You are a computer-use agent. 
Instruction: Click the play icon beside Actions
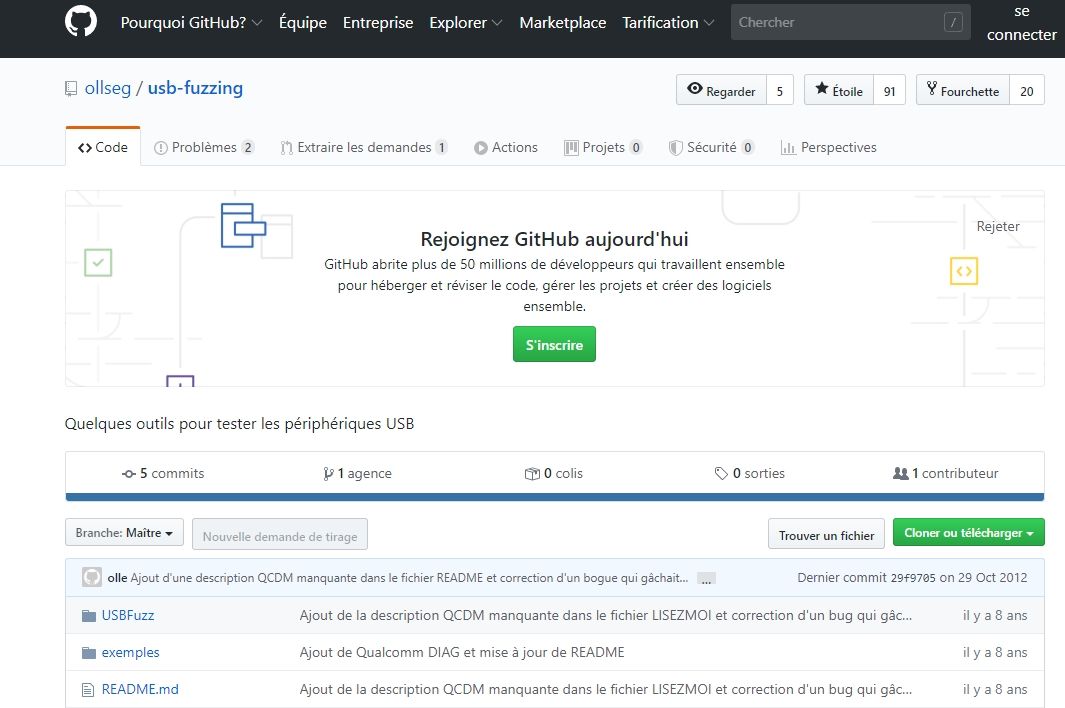click(x=481, y=148)
